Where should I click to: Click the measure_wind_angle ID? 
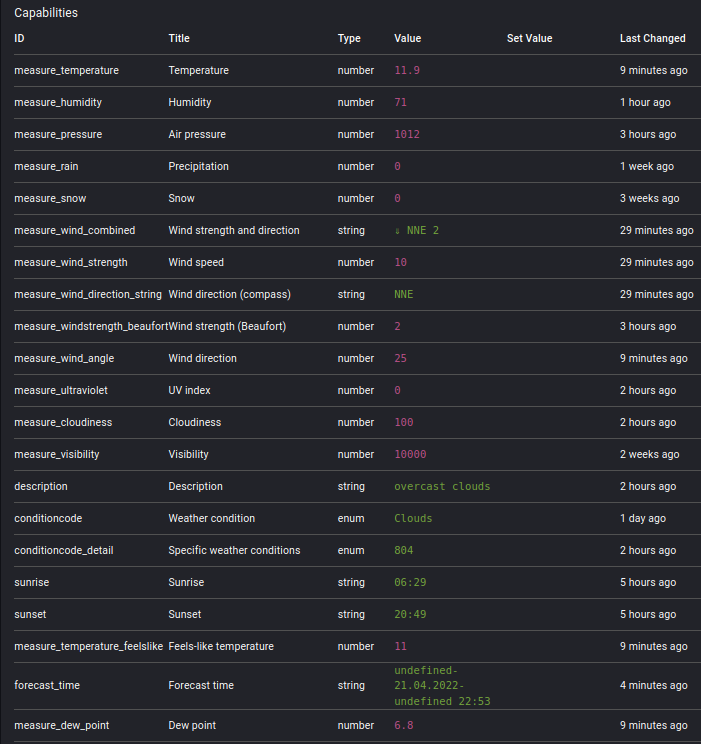click(64, 358)
